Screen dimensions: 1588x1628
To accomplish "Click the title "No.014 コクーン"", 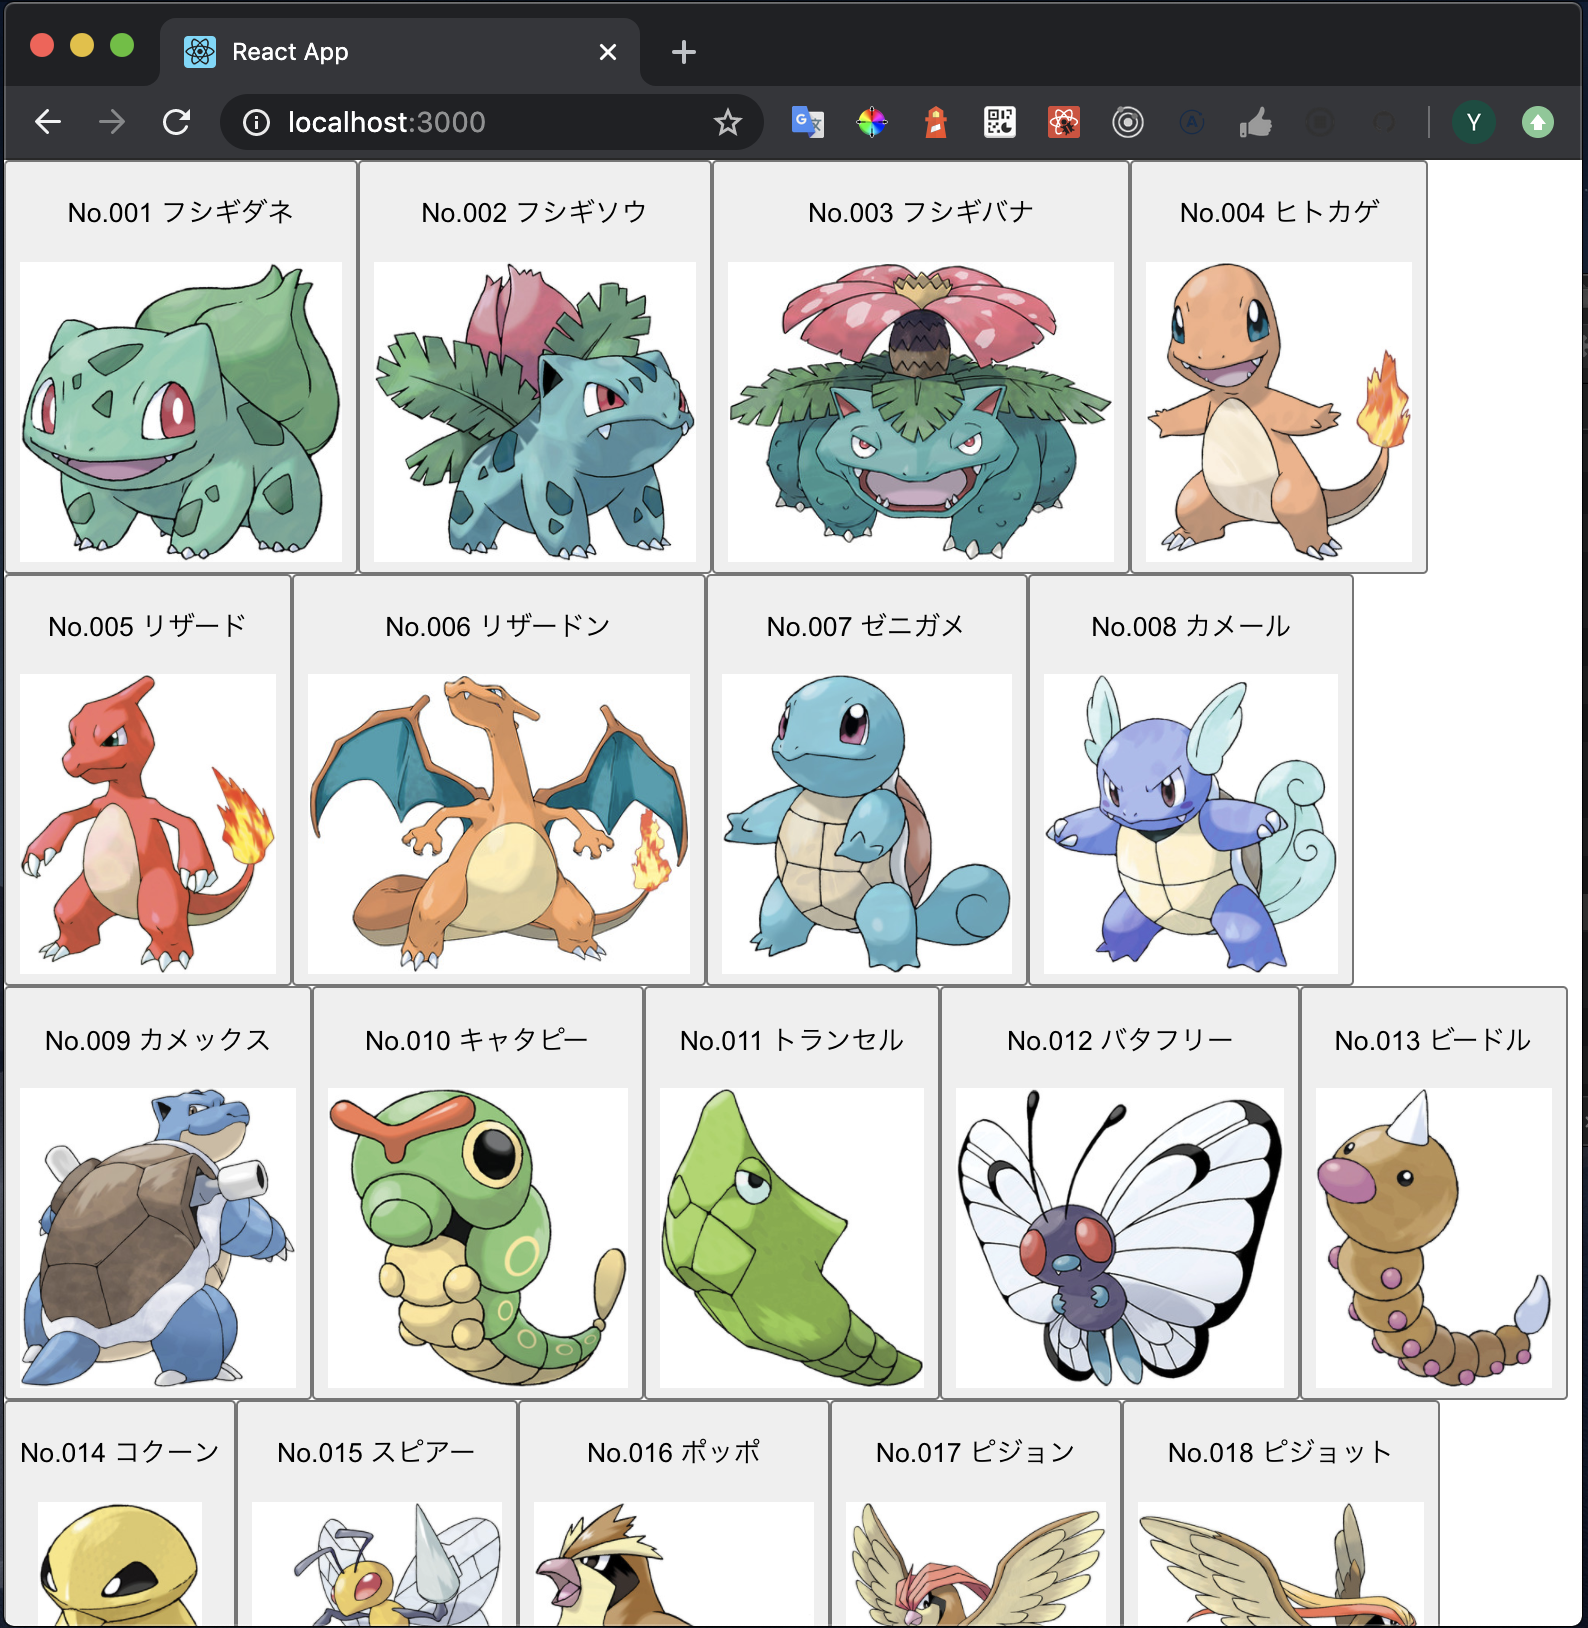I will click(120, 1452).
